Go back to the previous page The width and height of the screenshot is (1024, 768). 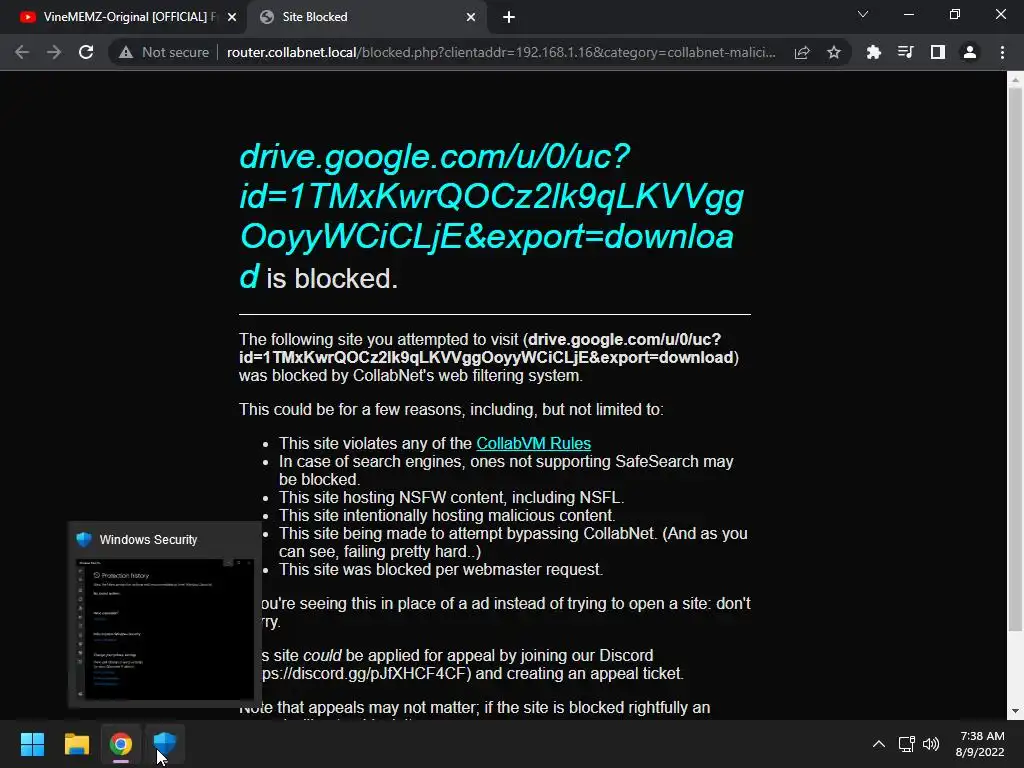point(22,52)
